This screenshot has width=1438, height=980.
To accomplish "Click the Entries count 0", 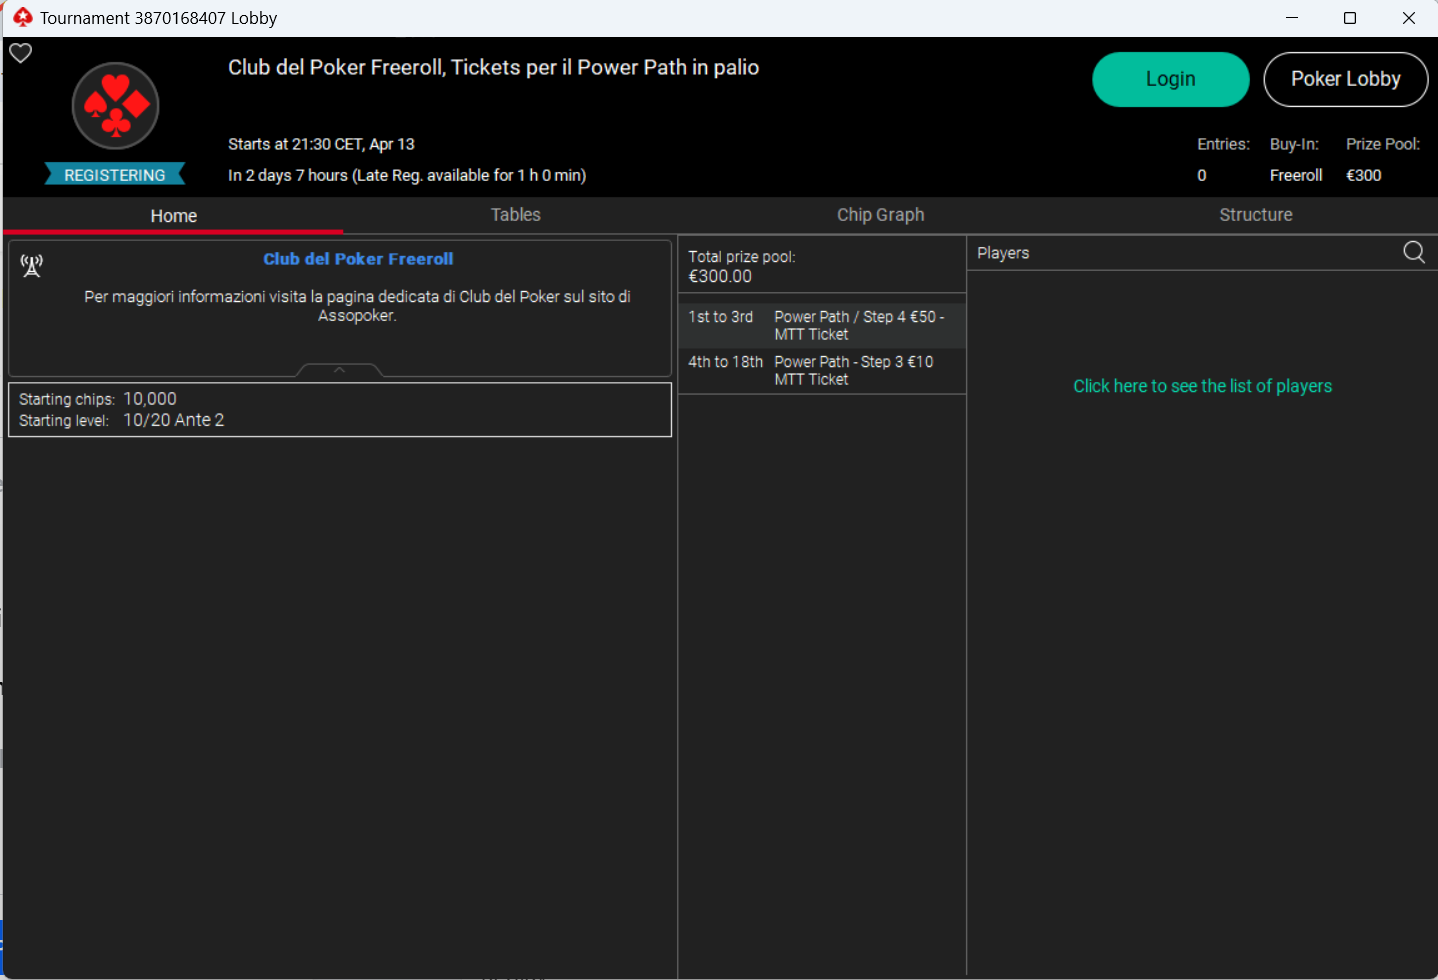I will click(x=1202, y=175).
